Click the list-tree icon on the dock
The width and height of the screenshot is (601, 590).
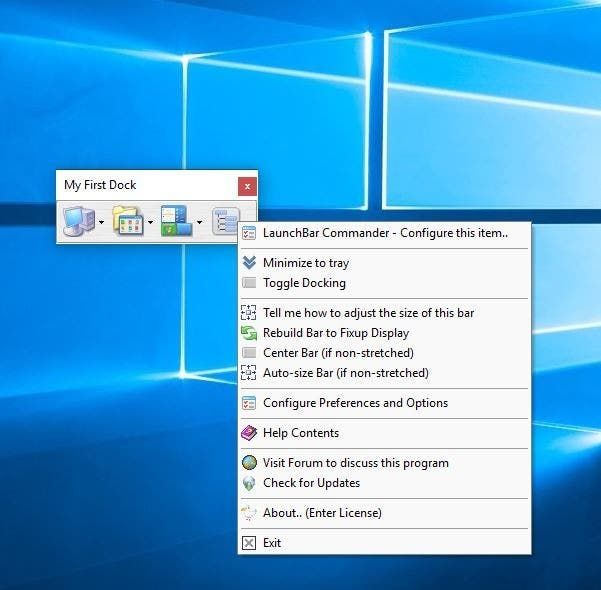[x=226, y=221]
